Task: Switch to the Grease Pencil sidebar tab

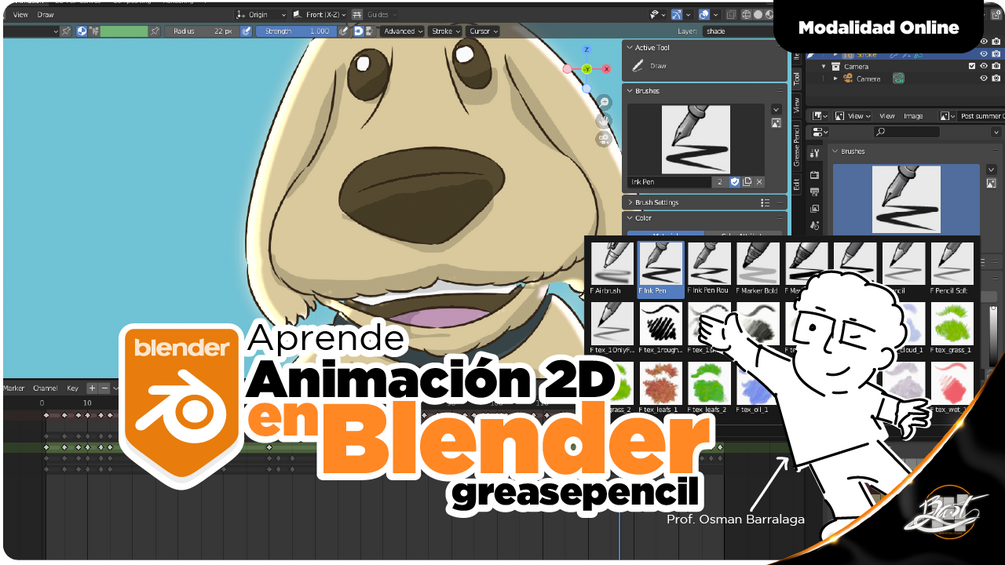Action: click(796, 146)
